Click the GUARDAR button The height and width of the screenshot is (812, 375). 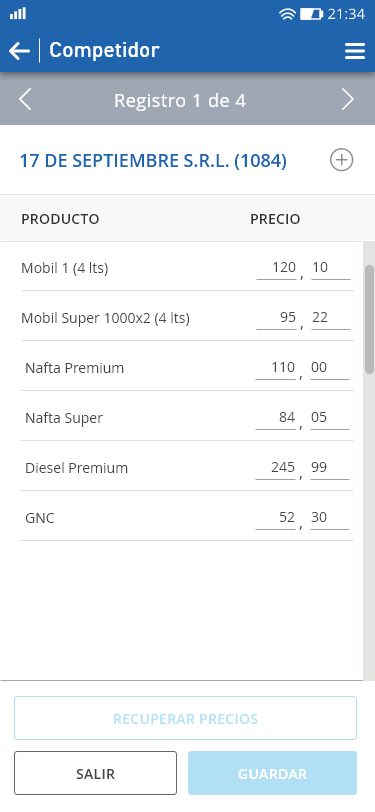point(272,773)
